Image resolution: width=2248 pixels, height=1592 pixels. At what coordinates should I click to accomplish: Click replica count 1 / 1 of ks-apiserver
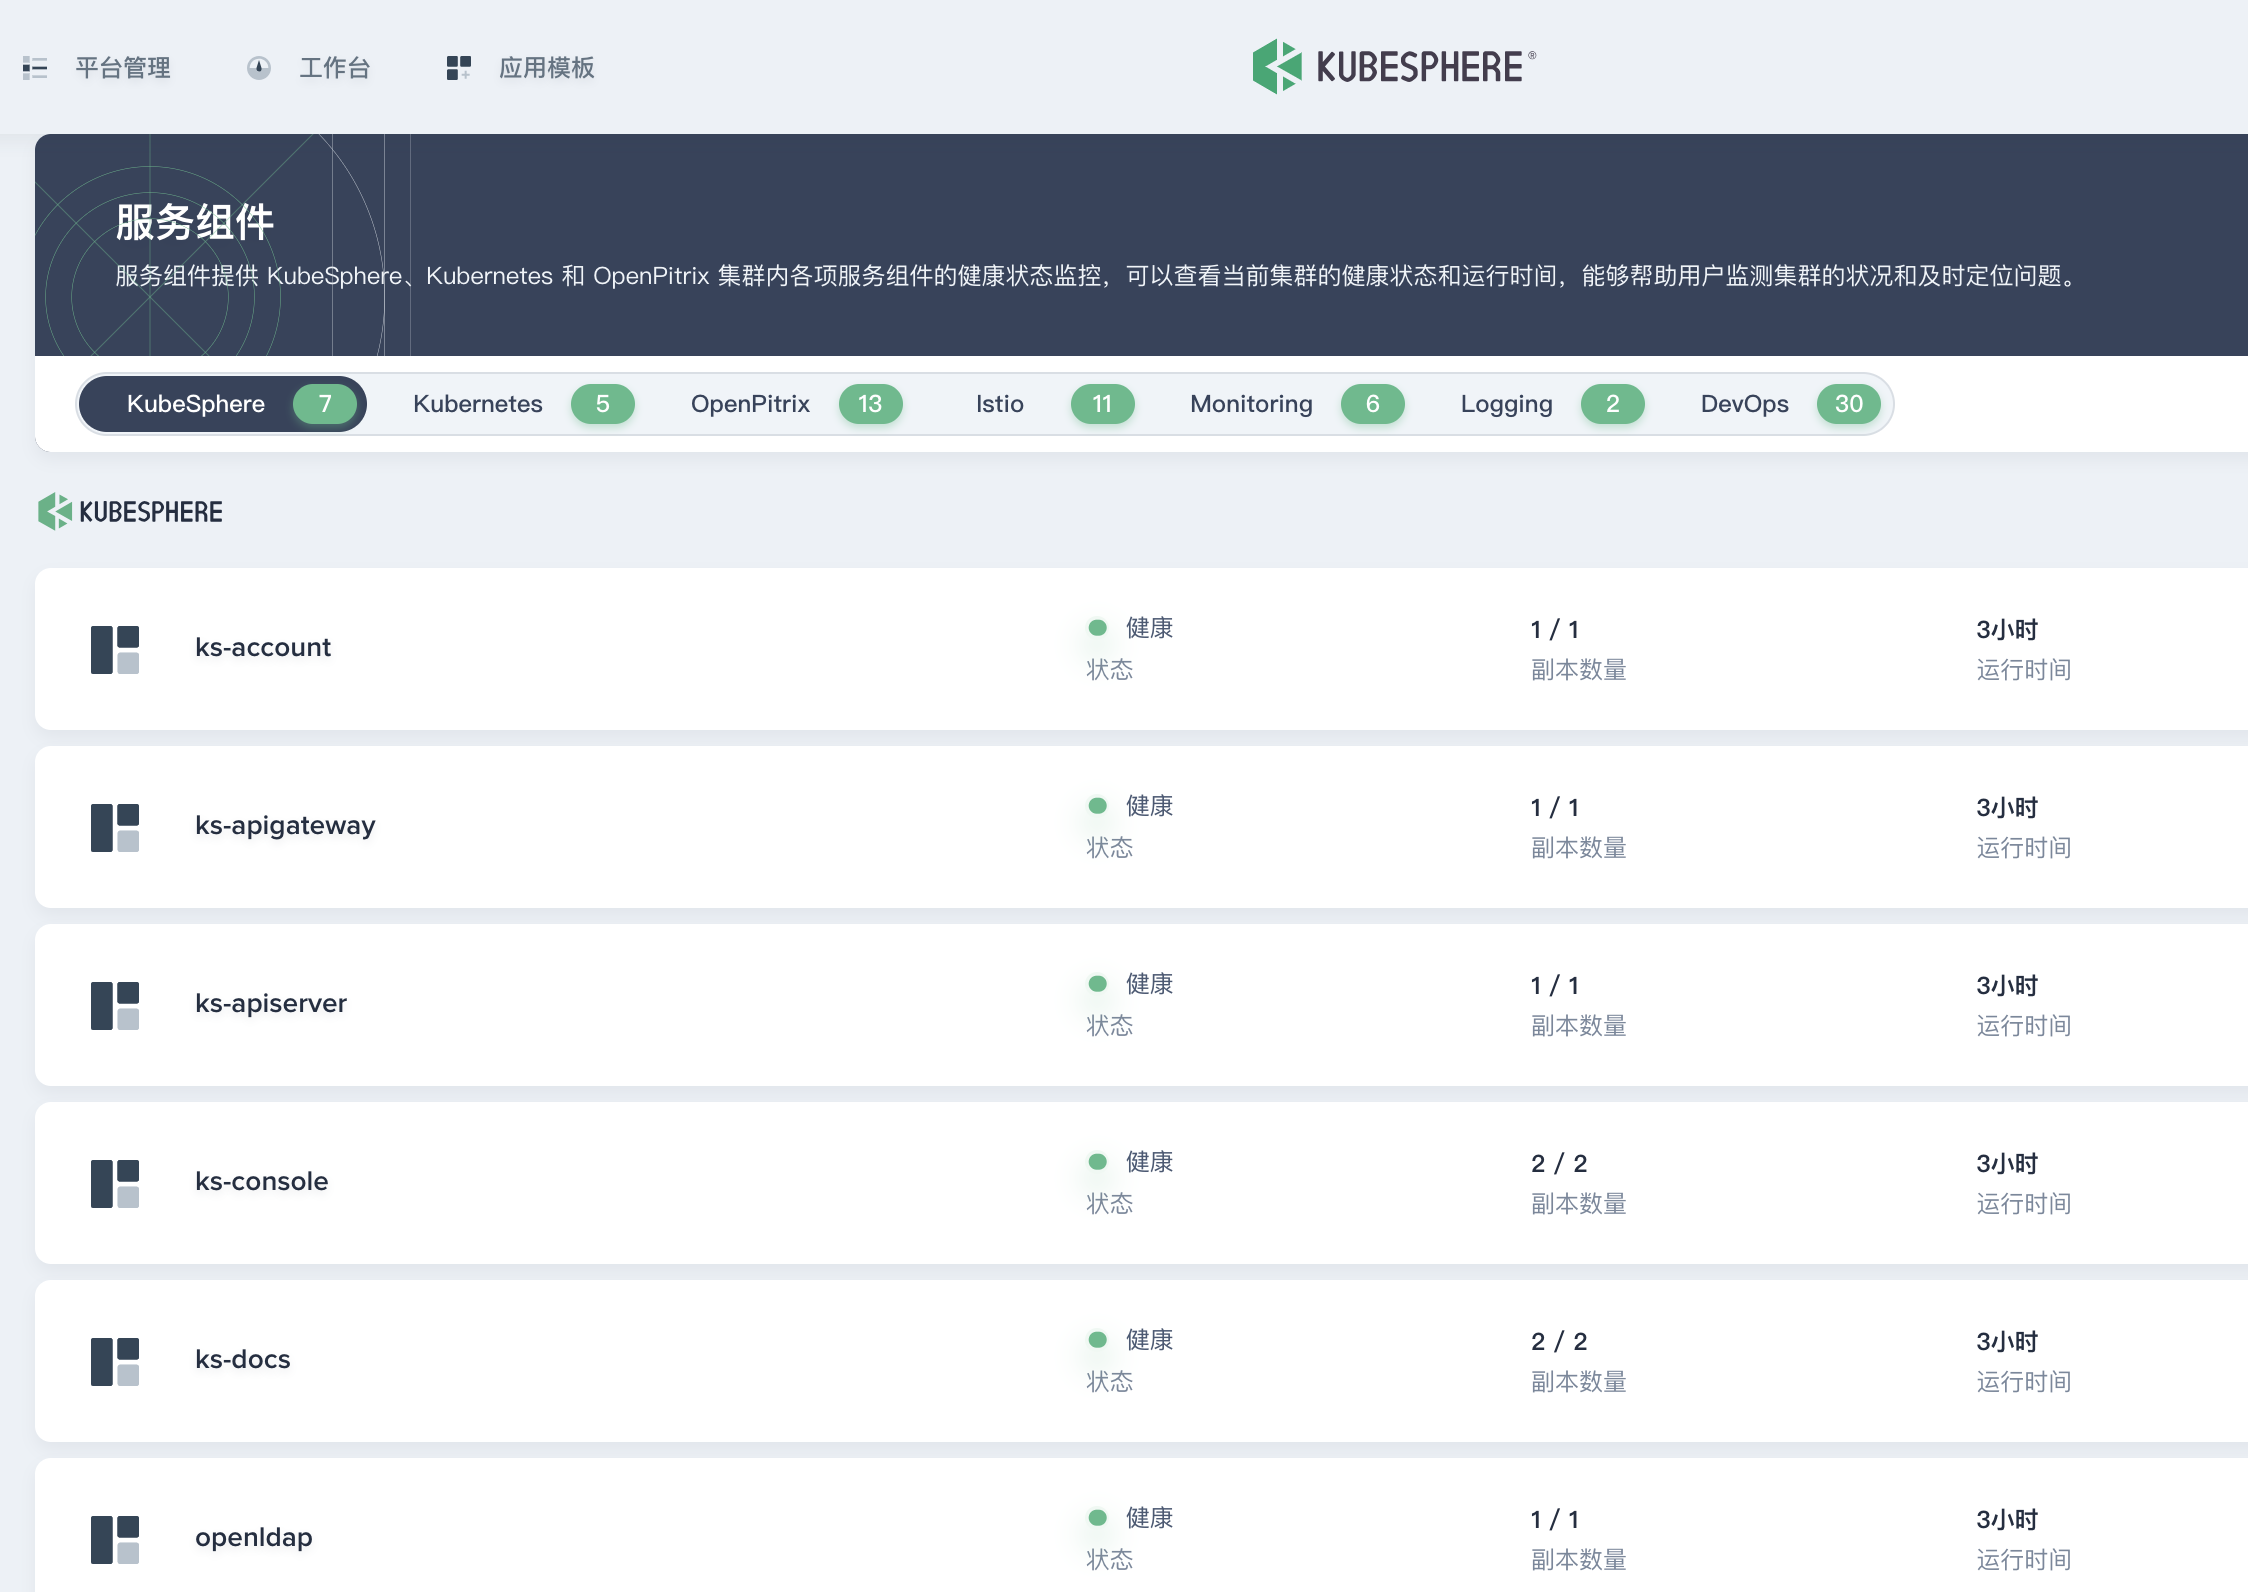coord(1555,986)
